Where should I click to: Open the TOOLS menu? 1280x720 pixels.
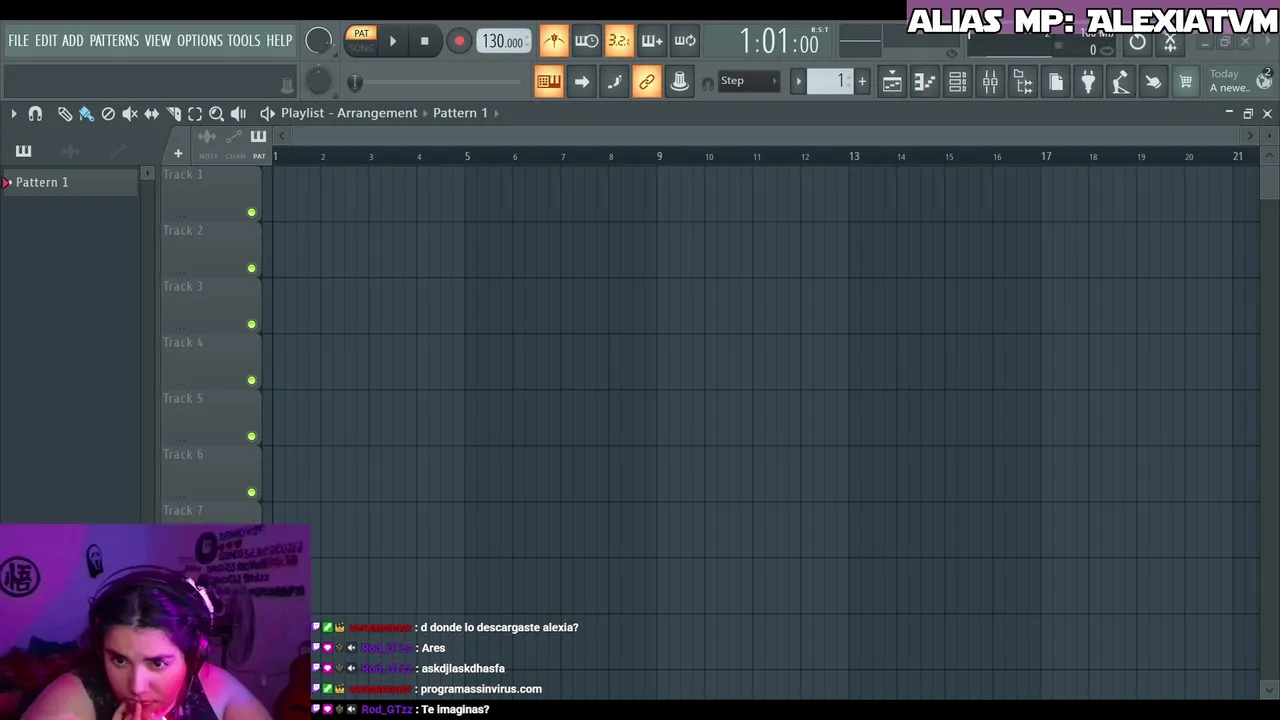(243, 40)
